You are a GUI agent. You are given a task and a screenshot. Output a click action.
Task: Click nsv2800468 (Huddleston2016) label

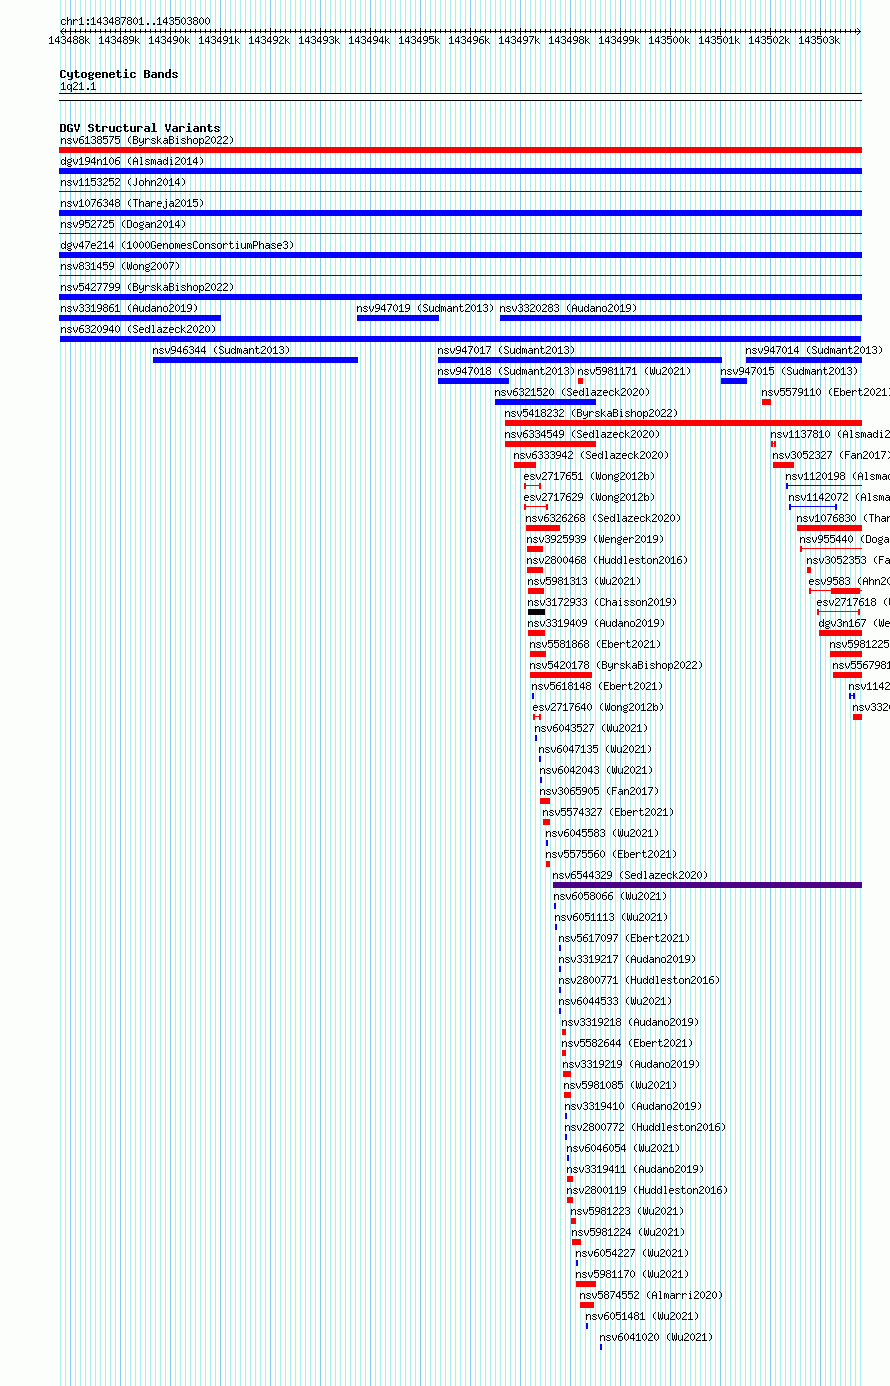608,560
